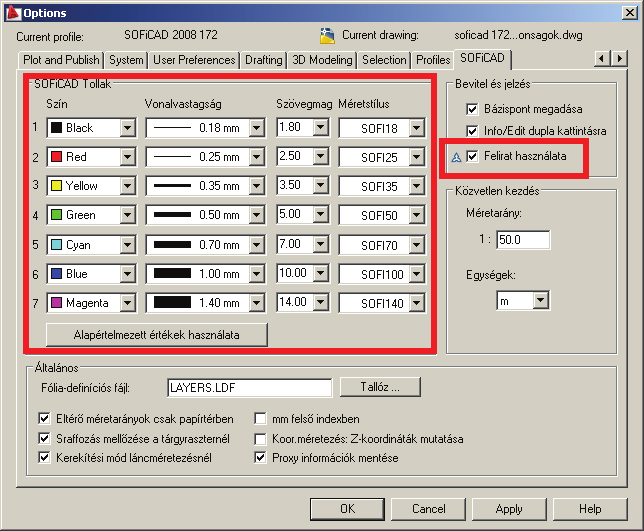Open the Profiles tab
644x531 pixels.
pyautogui.click(x=433, y=60)
